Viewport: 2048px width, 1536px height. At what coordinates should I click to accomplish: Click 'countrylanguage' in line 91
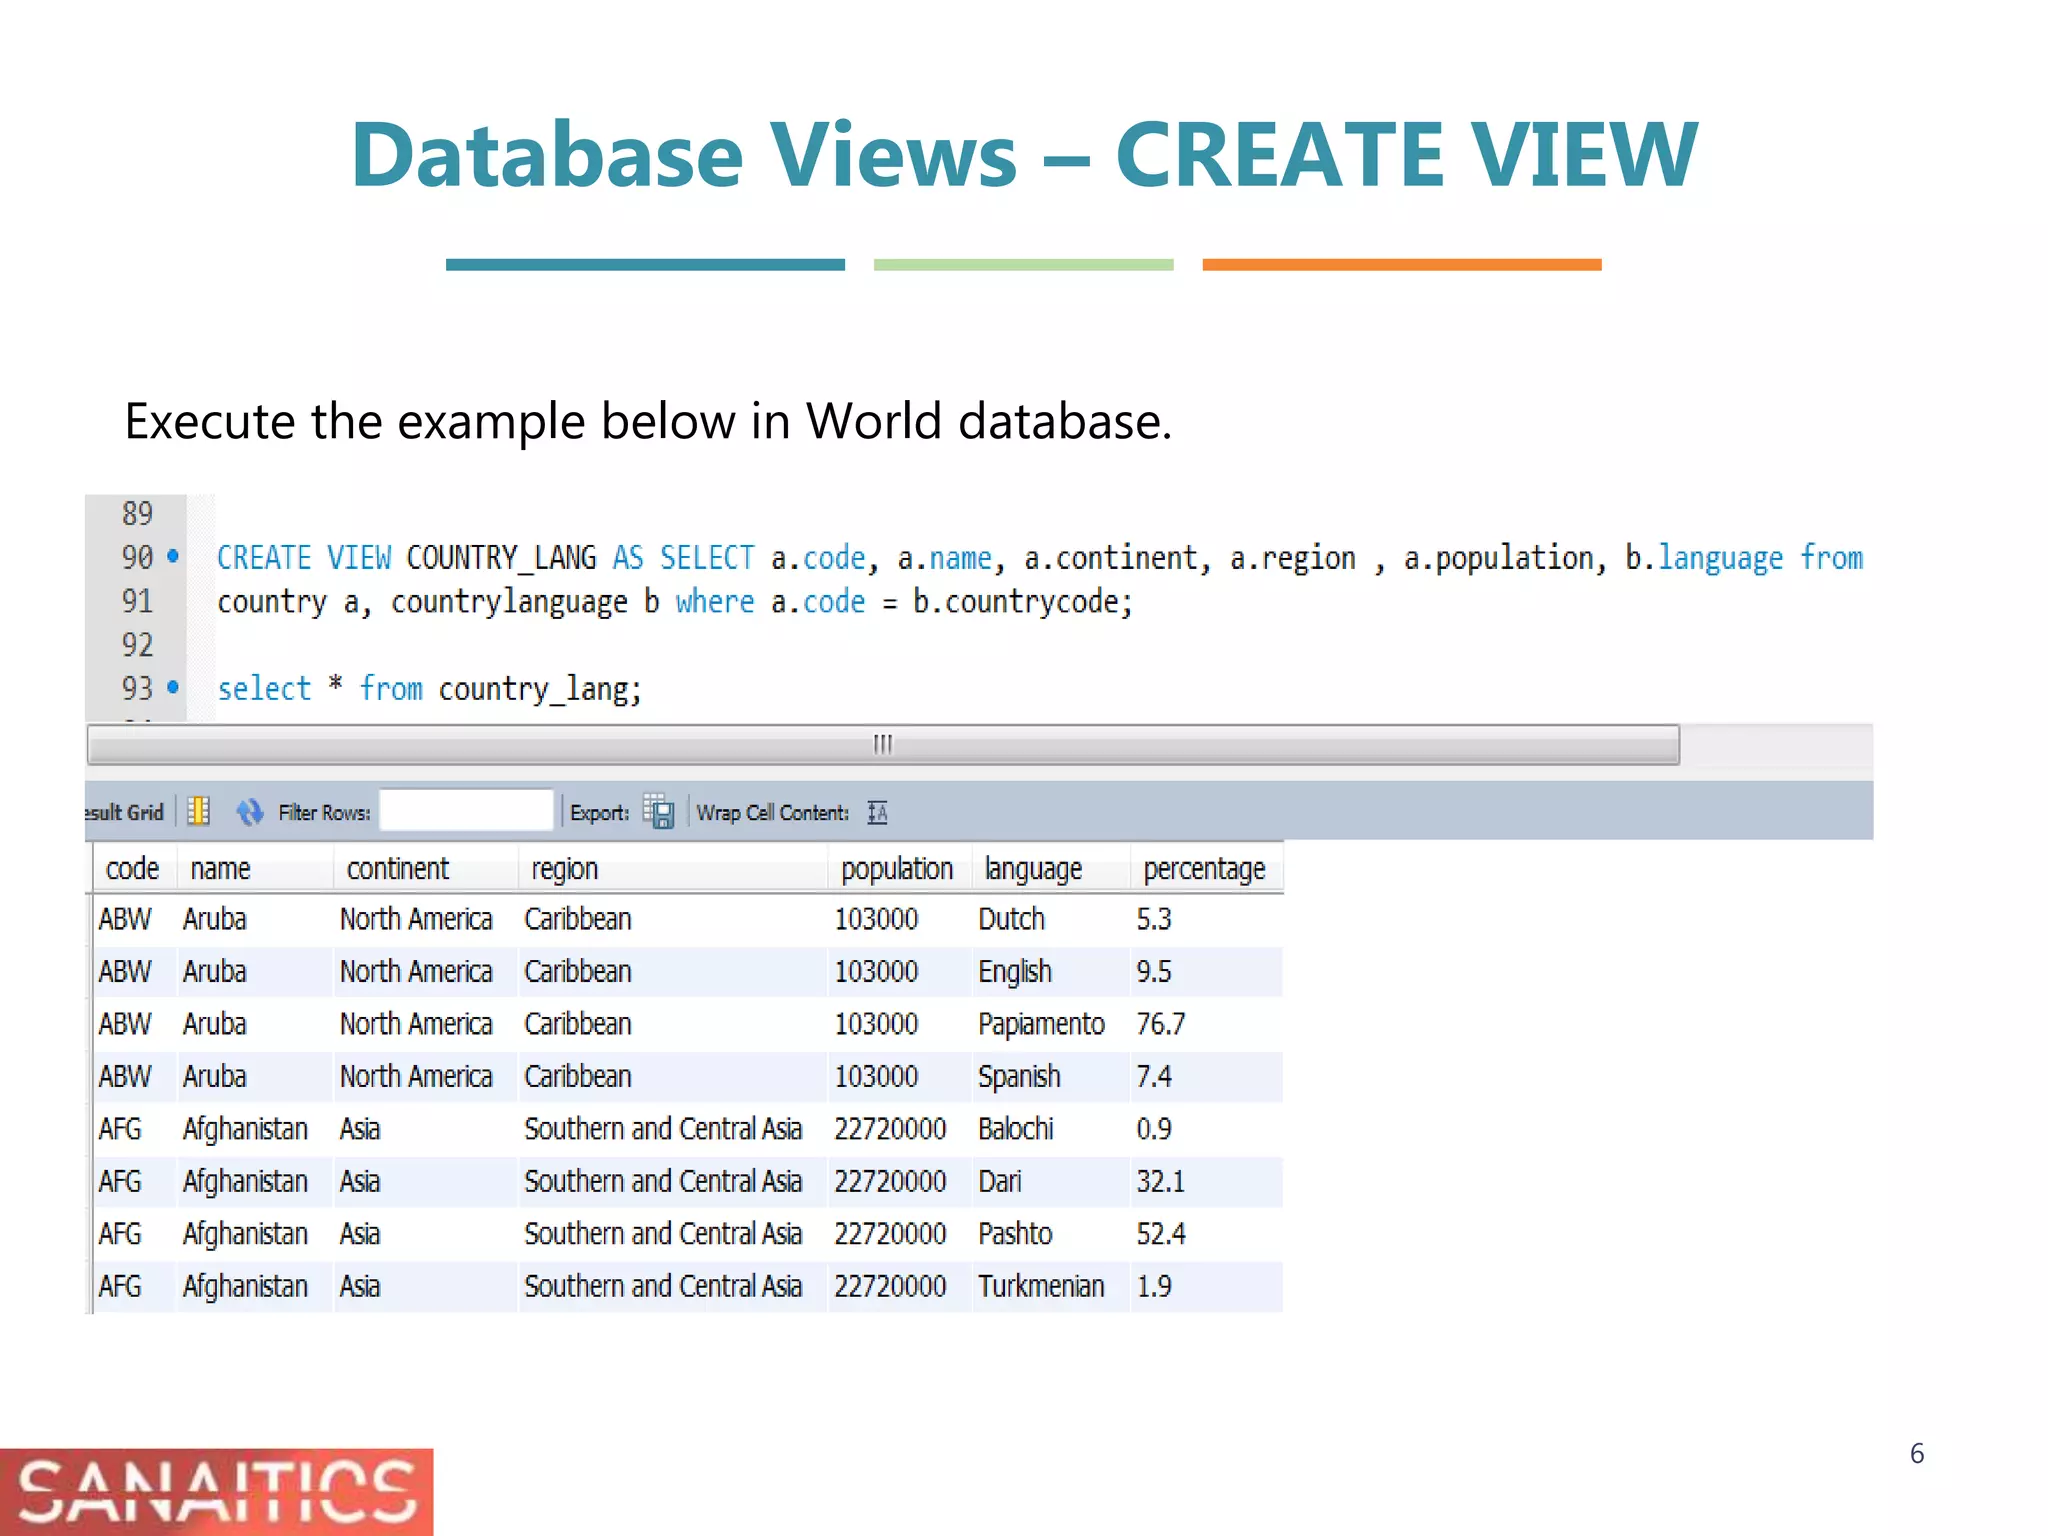(x=509, y=602)
